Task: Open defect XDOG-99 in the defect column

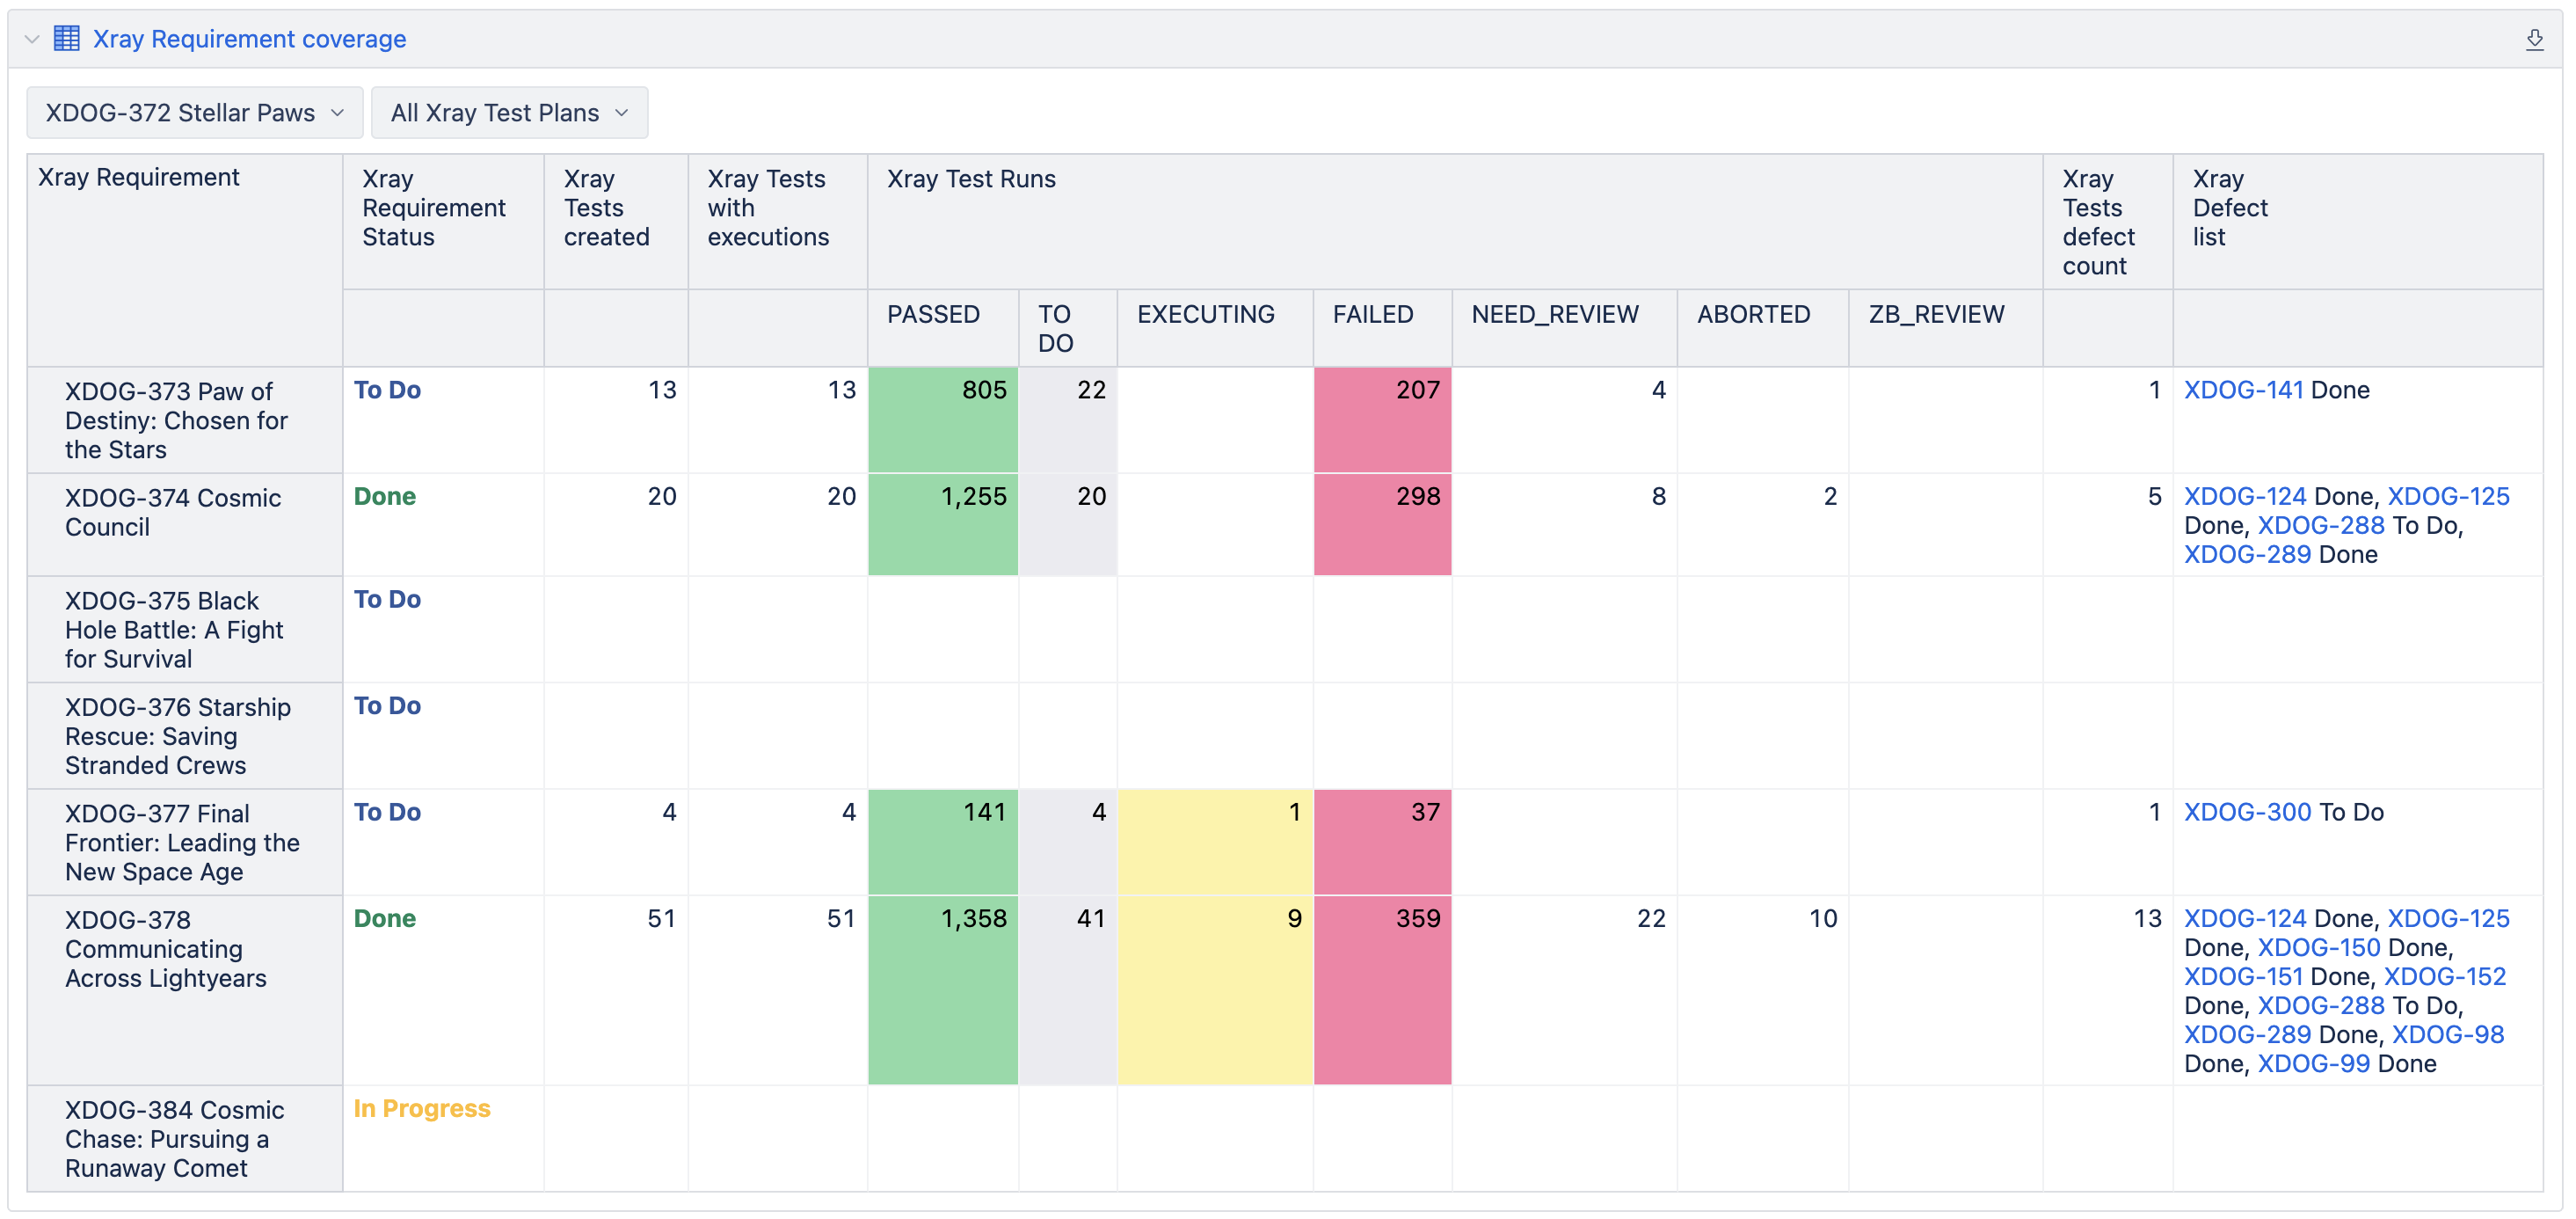Action: (x=2312, y=1063)
